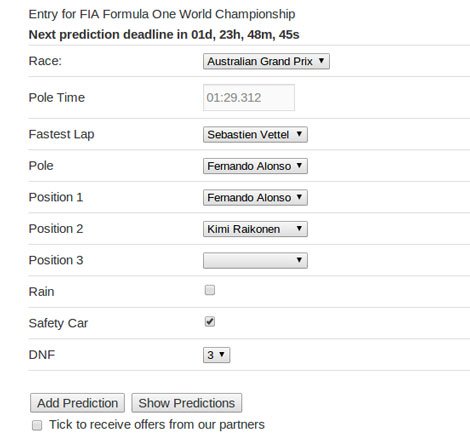Uncheck the Safety Car checkbox
Screen dimensions: 470x447
coord(210,322)
